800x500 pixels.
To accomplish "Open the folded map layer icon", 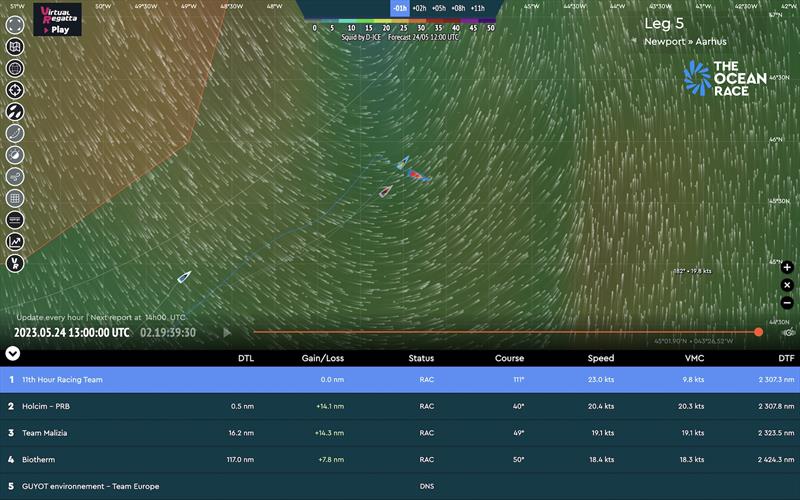I will coord(15,46).
